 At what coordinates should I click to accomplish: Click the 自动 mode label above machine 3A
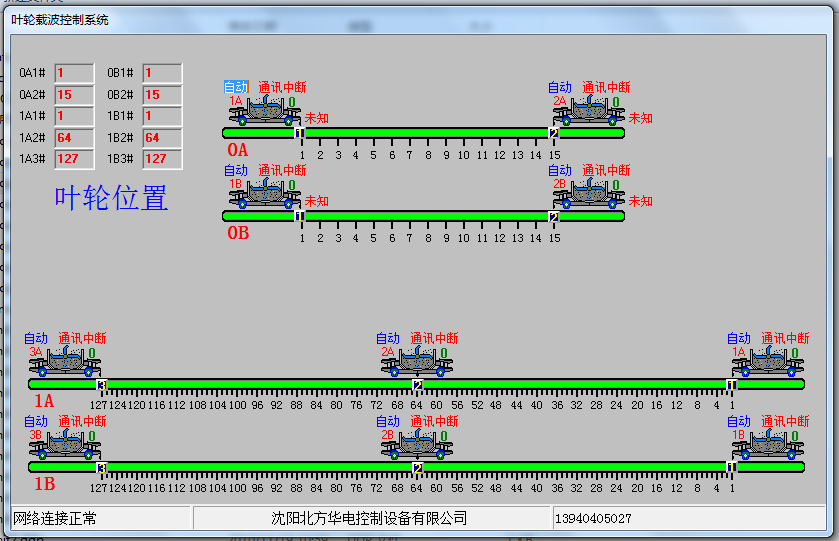tap(36, 338)
